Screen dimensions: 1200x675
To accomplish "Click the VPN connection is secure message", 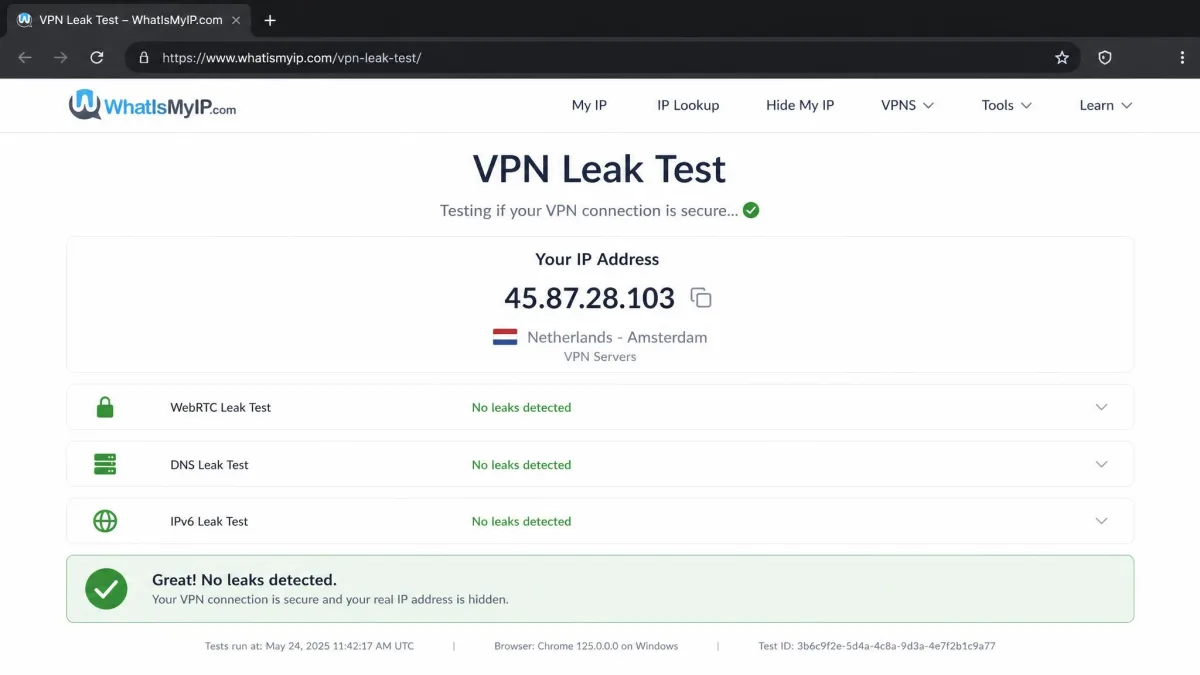I will (330, 600).
